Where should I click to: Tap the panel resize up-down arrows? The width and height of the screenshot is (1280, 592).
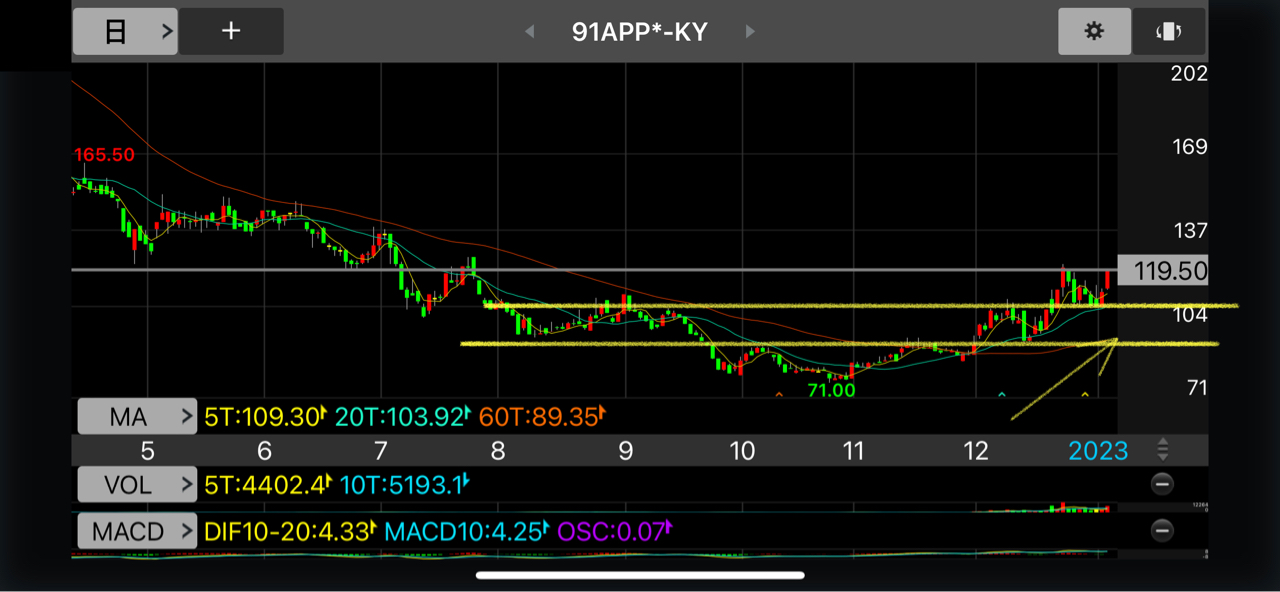[1162, 449]
